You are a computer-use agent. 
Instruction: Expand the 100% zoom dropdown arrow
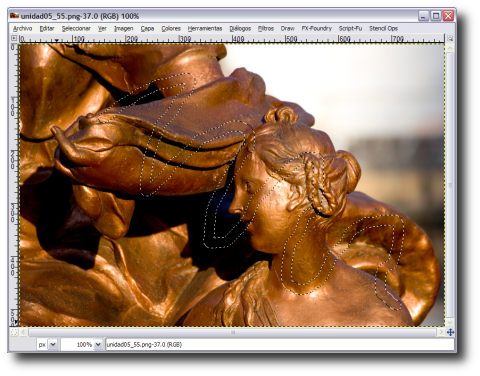tap(98, 344)
